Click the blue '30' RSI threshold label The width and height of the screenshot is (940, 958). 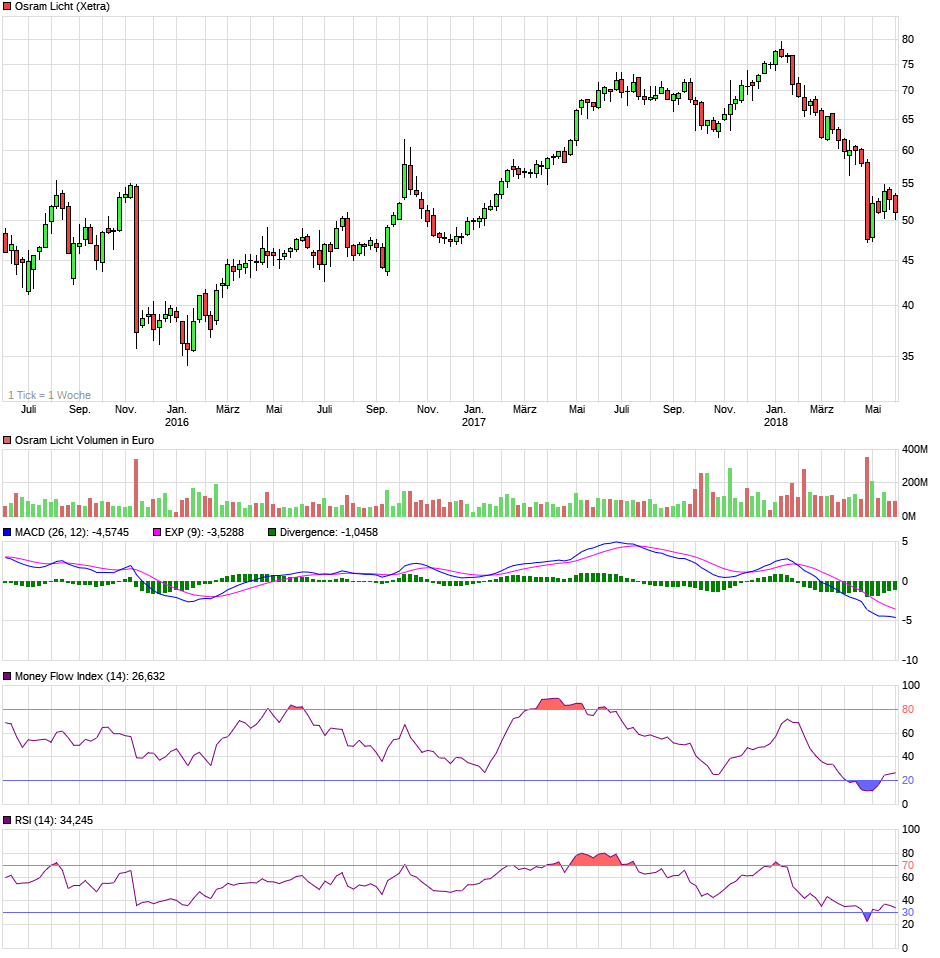[908, 913]
